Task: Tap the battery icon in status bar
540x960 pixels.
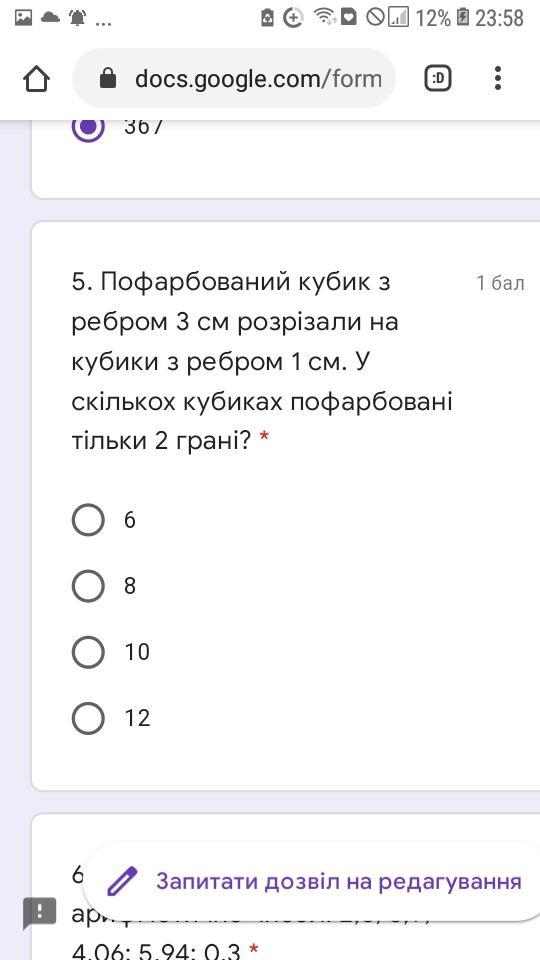Action: coord(463,18)
